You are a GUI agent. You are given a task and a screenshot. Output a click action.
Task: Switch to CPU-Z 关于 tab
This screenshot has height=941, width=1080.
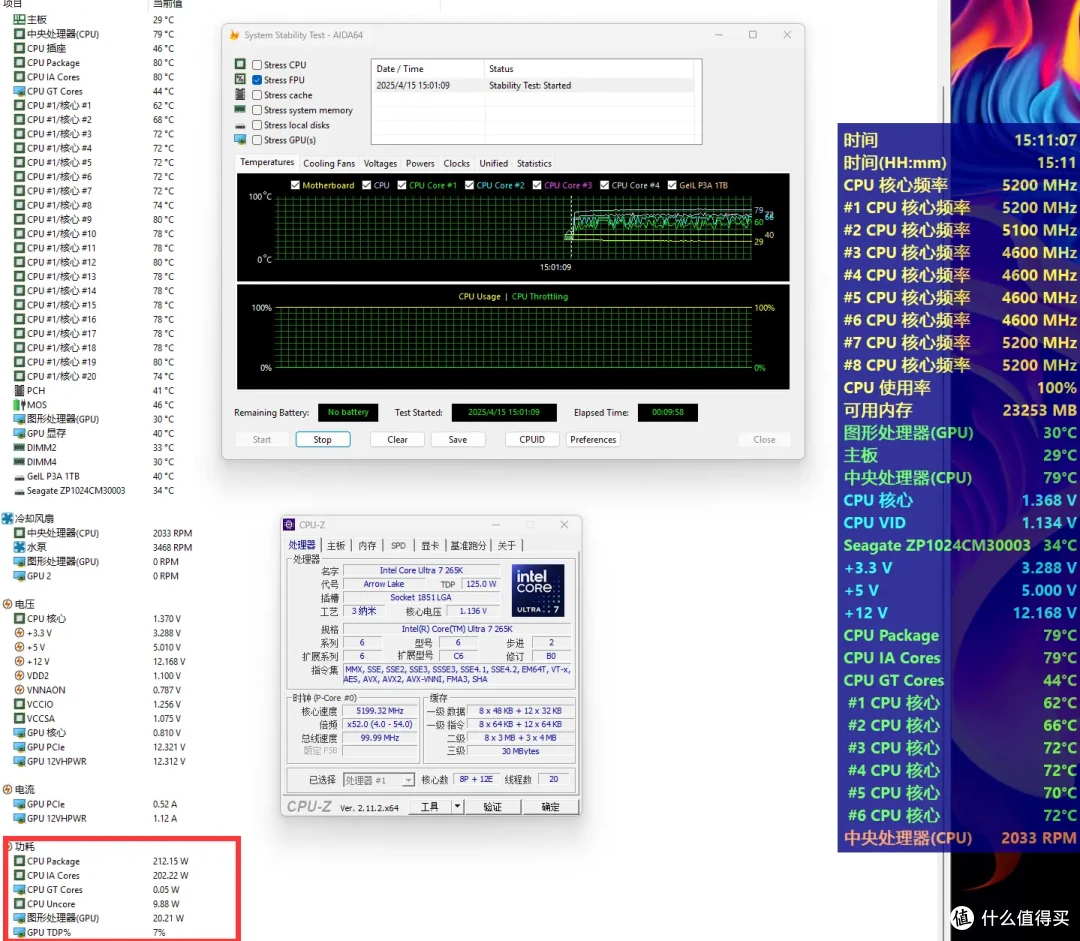pos(506,546)
